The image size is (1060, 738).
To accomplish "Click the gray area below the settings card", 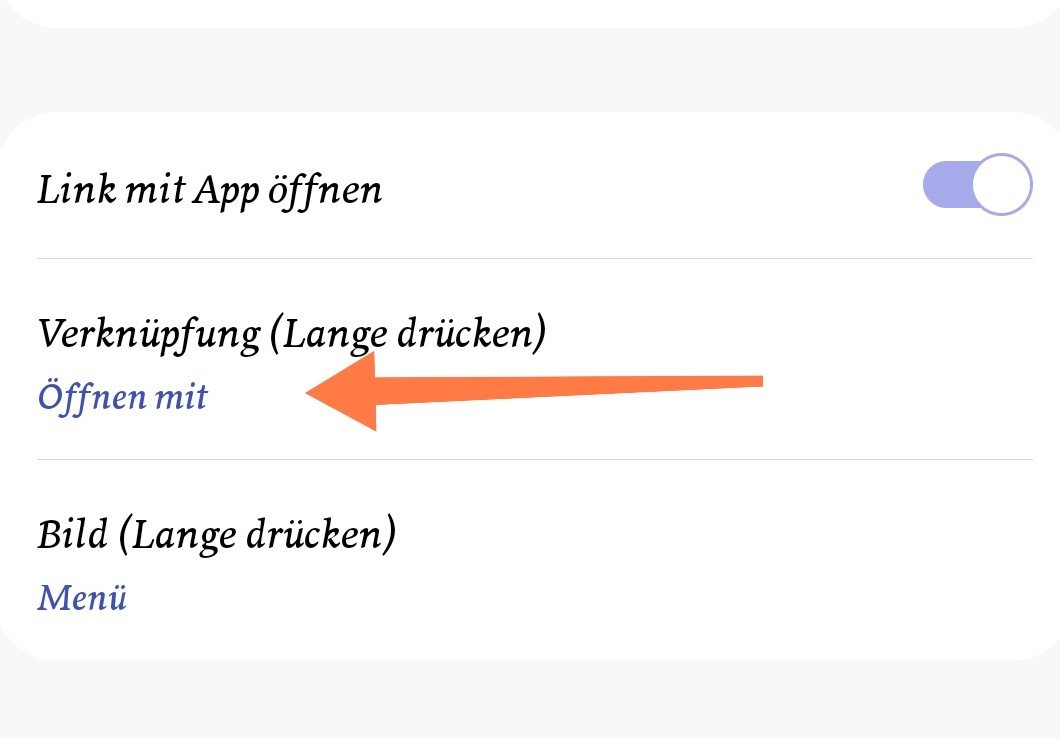I will [530, 699].
